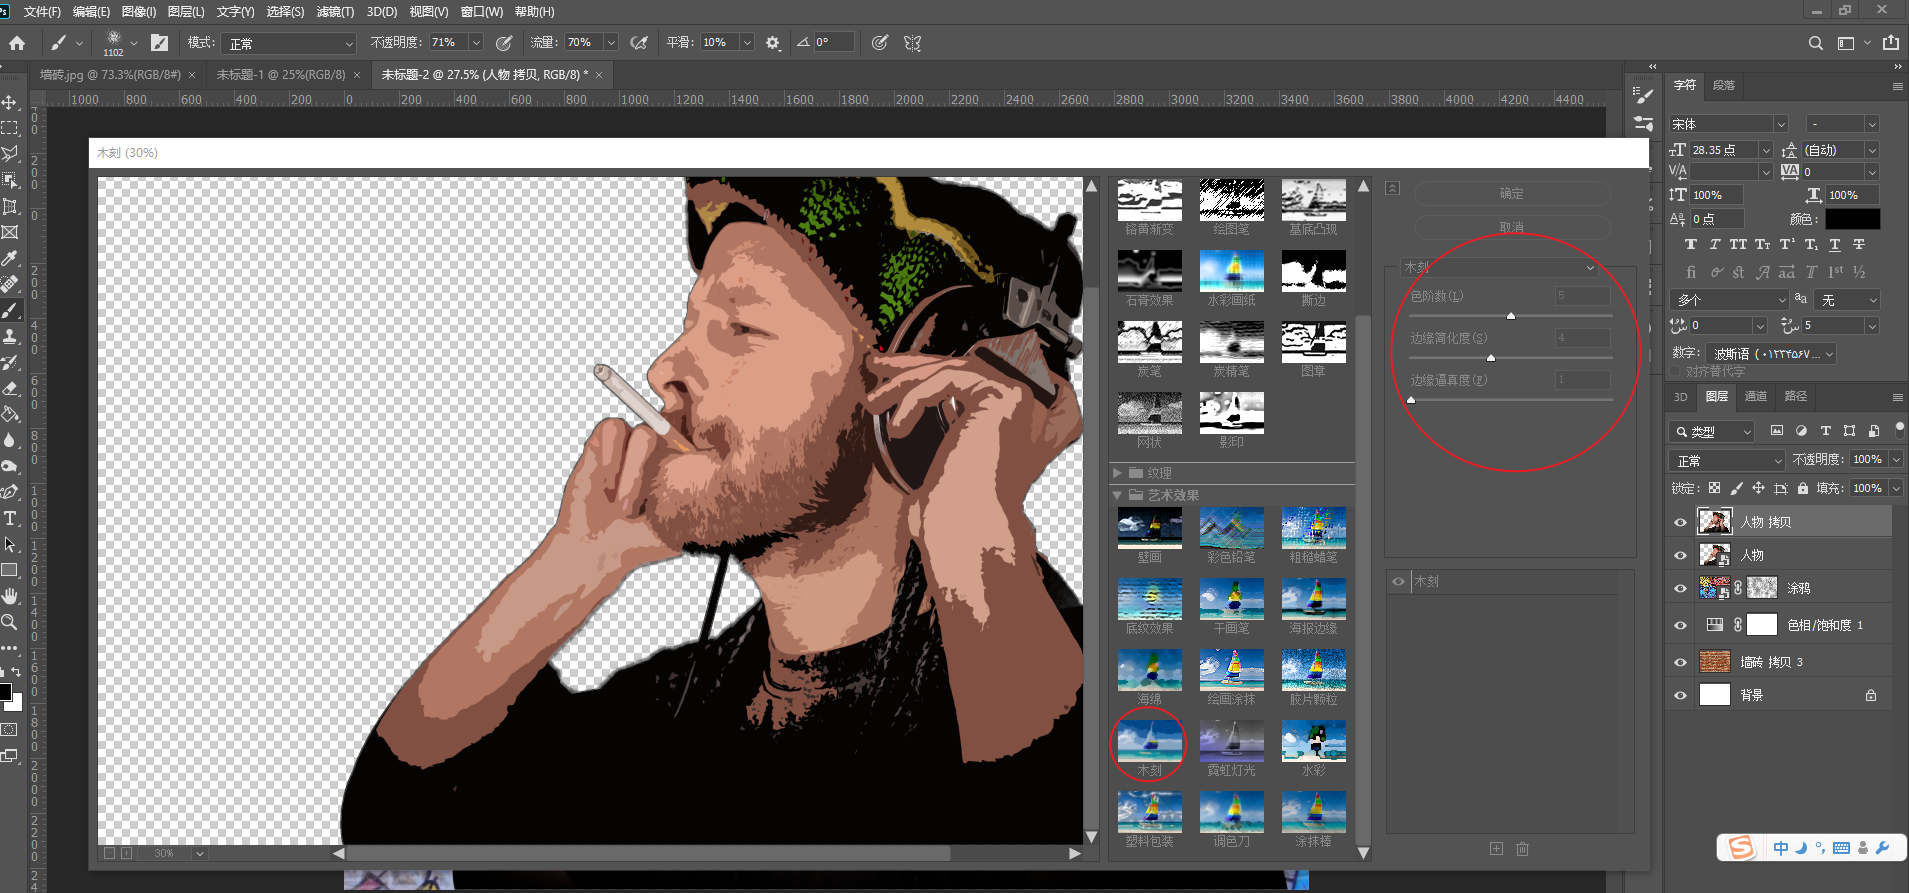Hide the 人物 拷贝 layer

pyautogui.click(x=1680, y=522)
